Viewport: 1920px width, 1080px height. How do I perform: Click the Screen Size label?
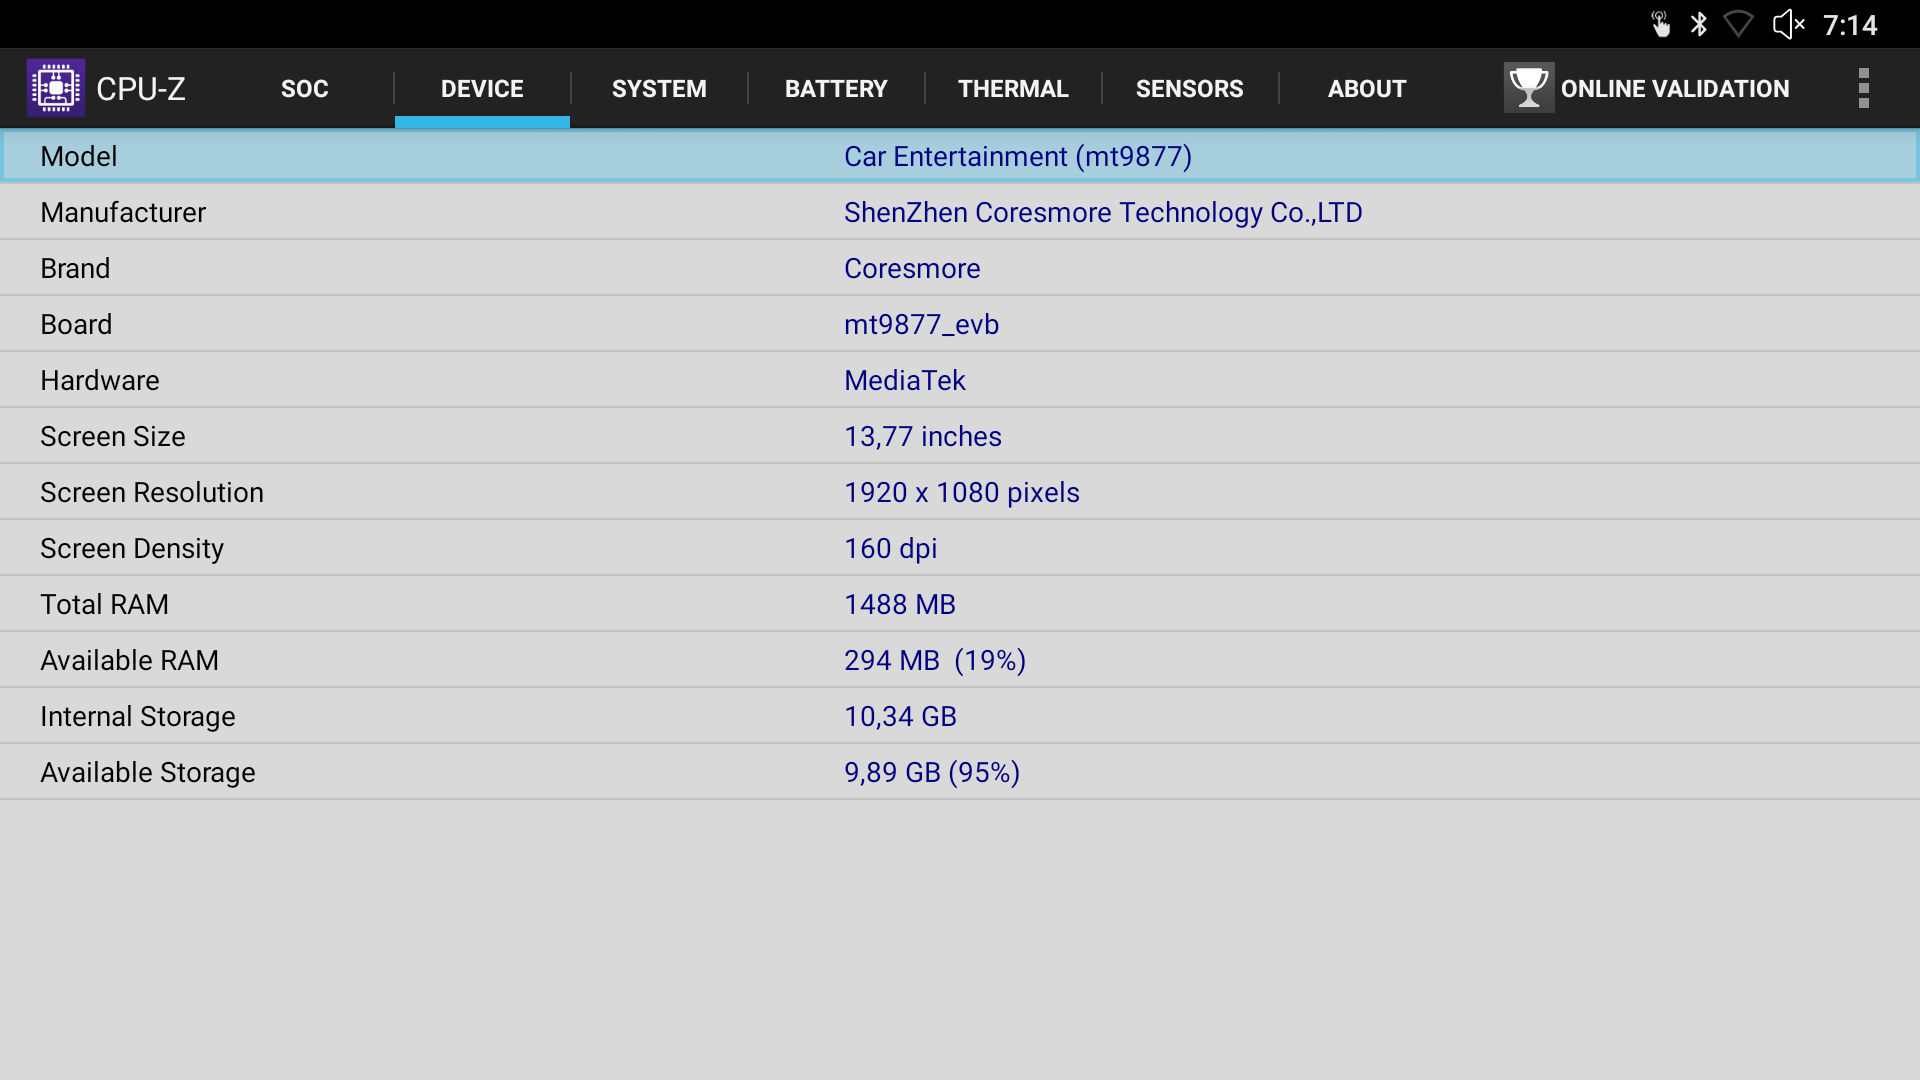coord(113,437)
